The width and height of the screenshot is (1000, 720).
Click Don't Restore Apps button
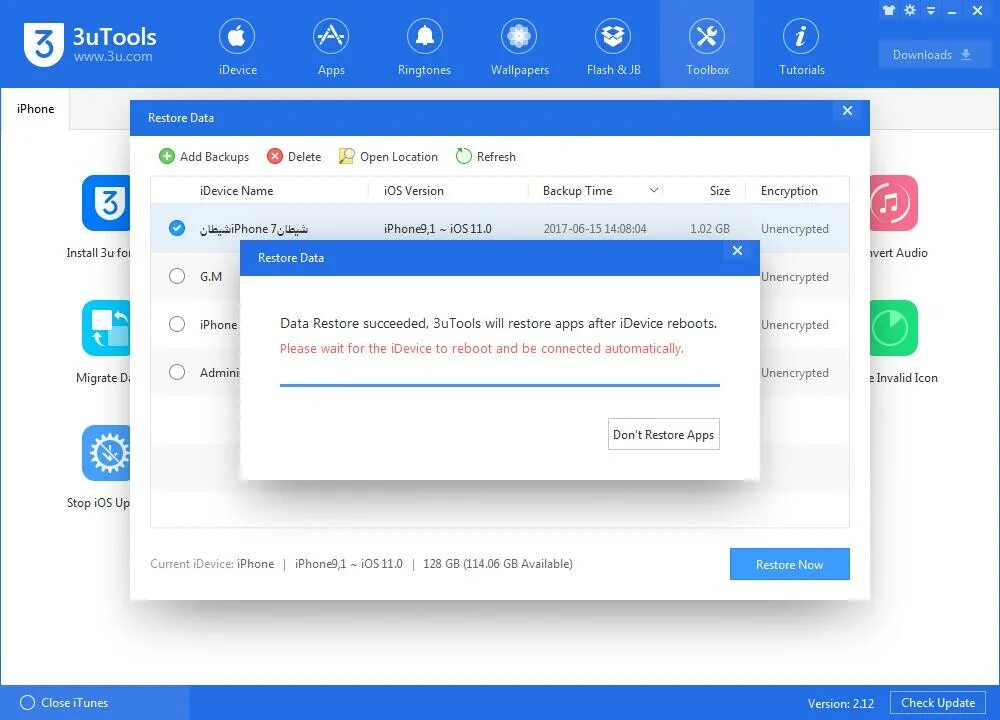pyautogui.click(x=664, y=434)
